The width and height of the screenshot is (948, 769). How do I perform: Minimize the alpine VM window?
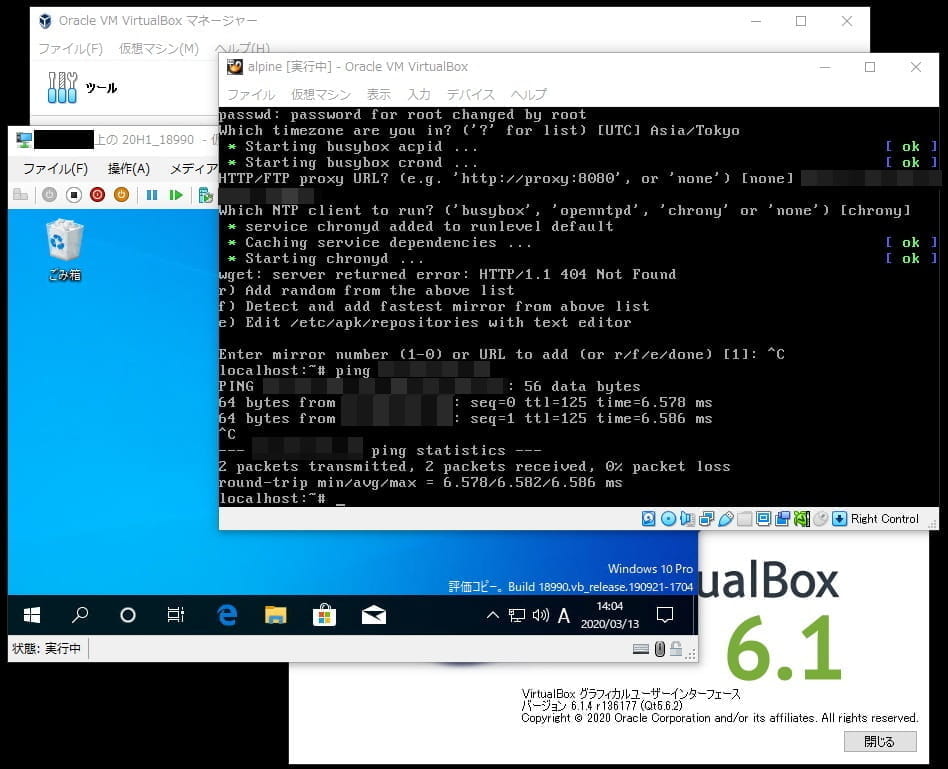click(x=825, y=67)
